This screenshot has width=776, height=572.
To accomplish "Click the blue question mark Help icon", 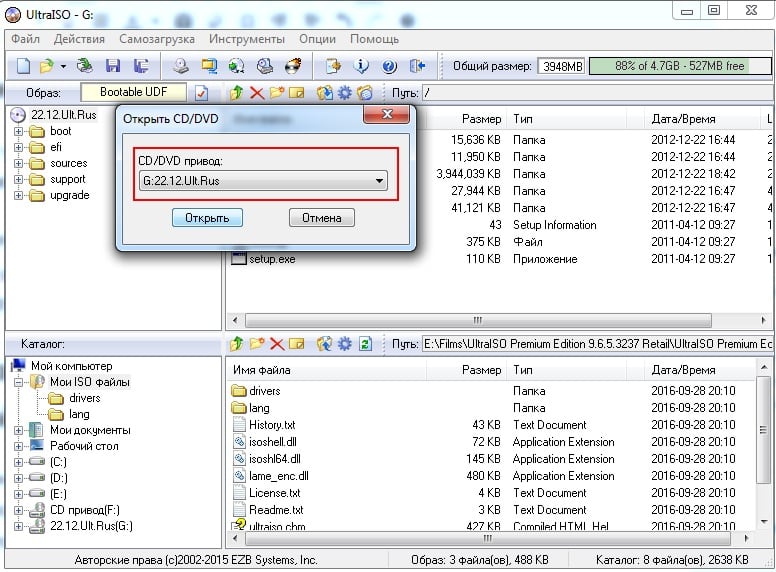I will [x=389, y=66].
